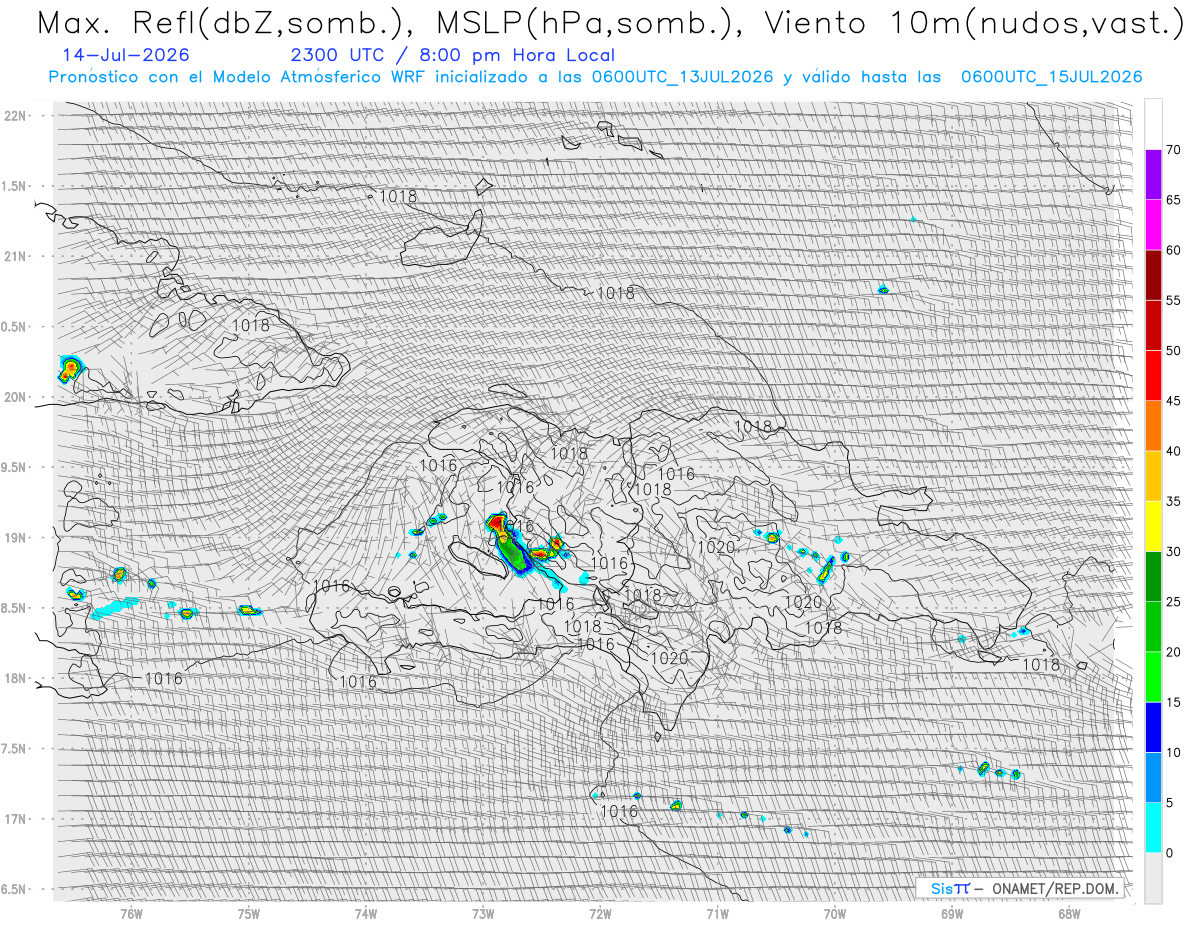Click the purple 65–70 dBZ legend segment
Viewport: 1200px width, 927px height.
point(1153,175)
